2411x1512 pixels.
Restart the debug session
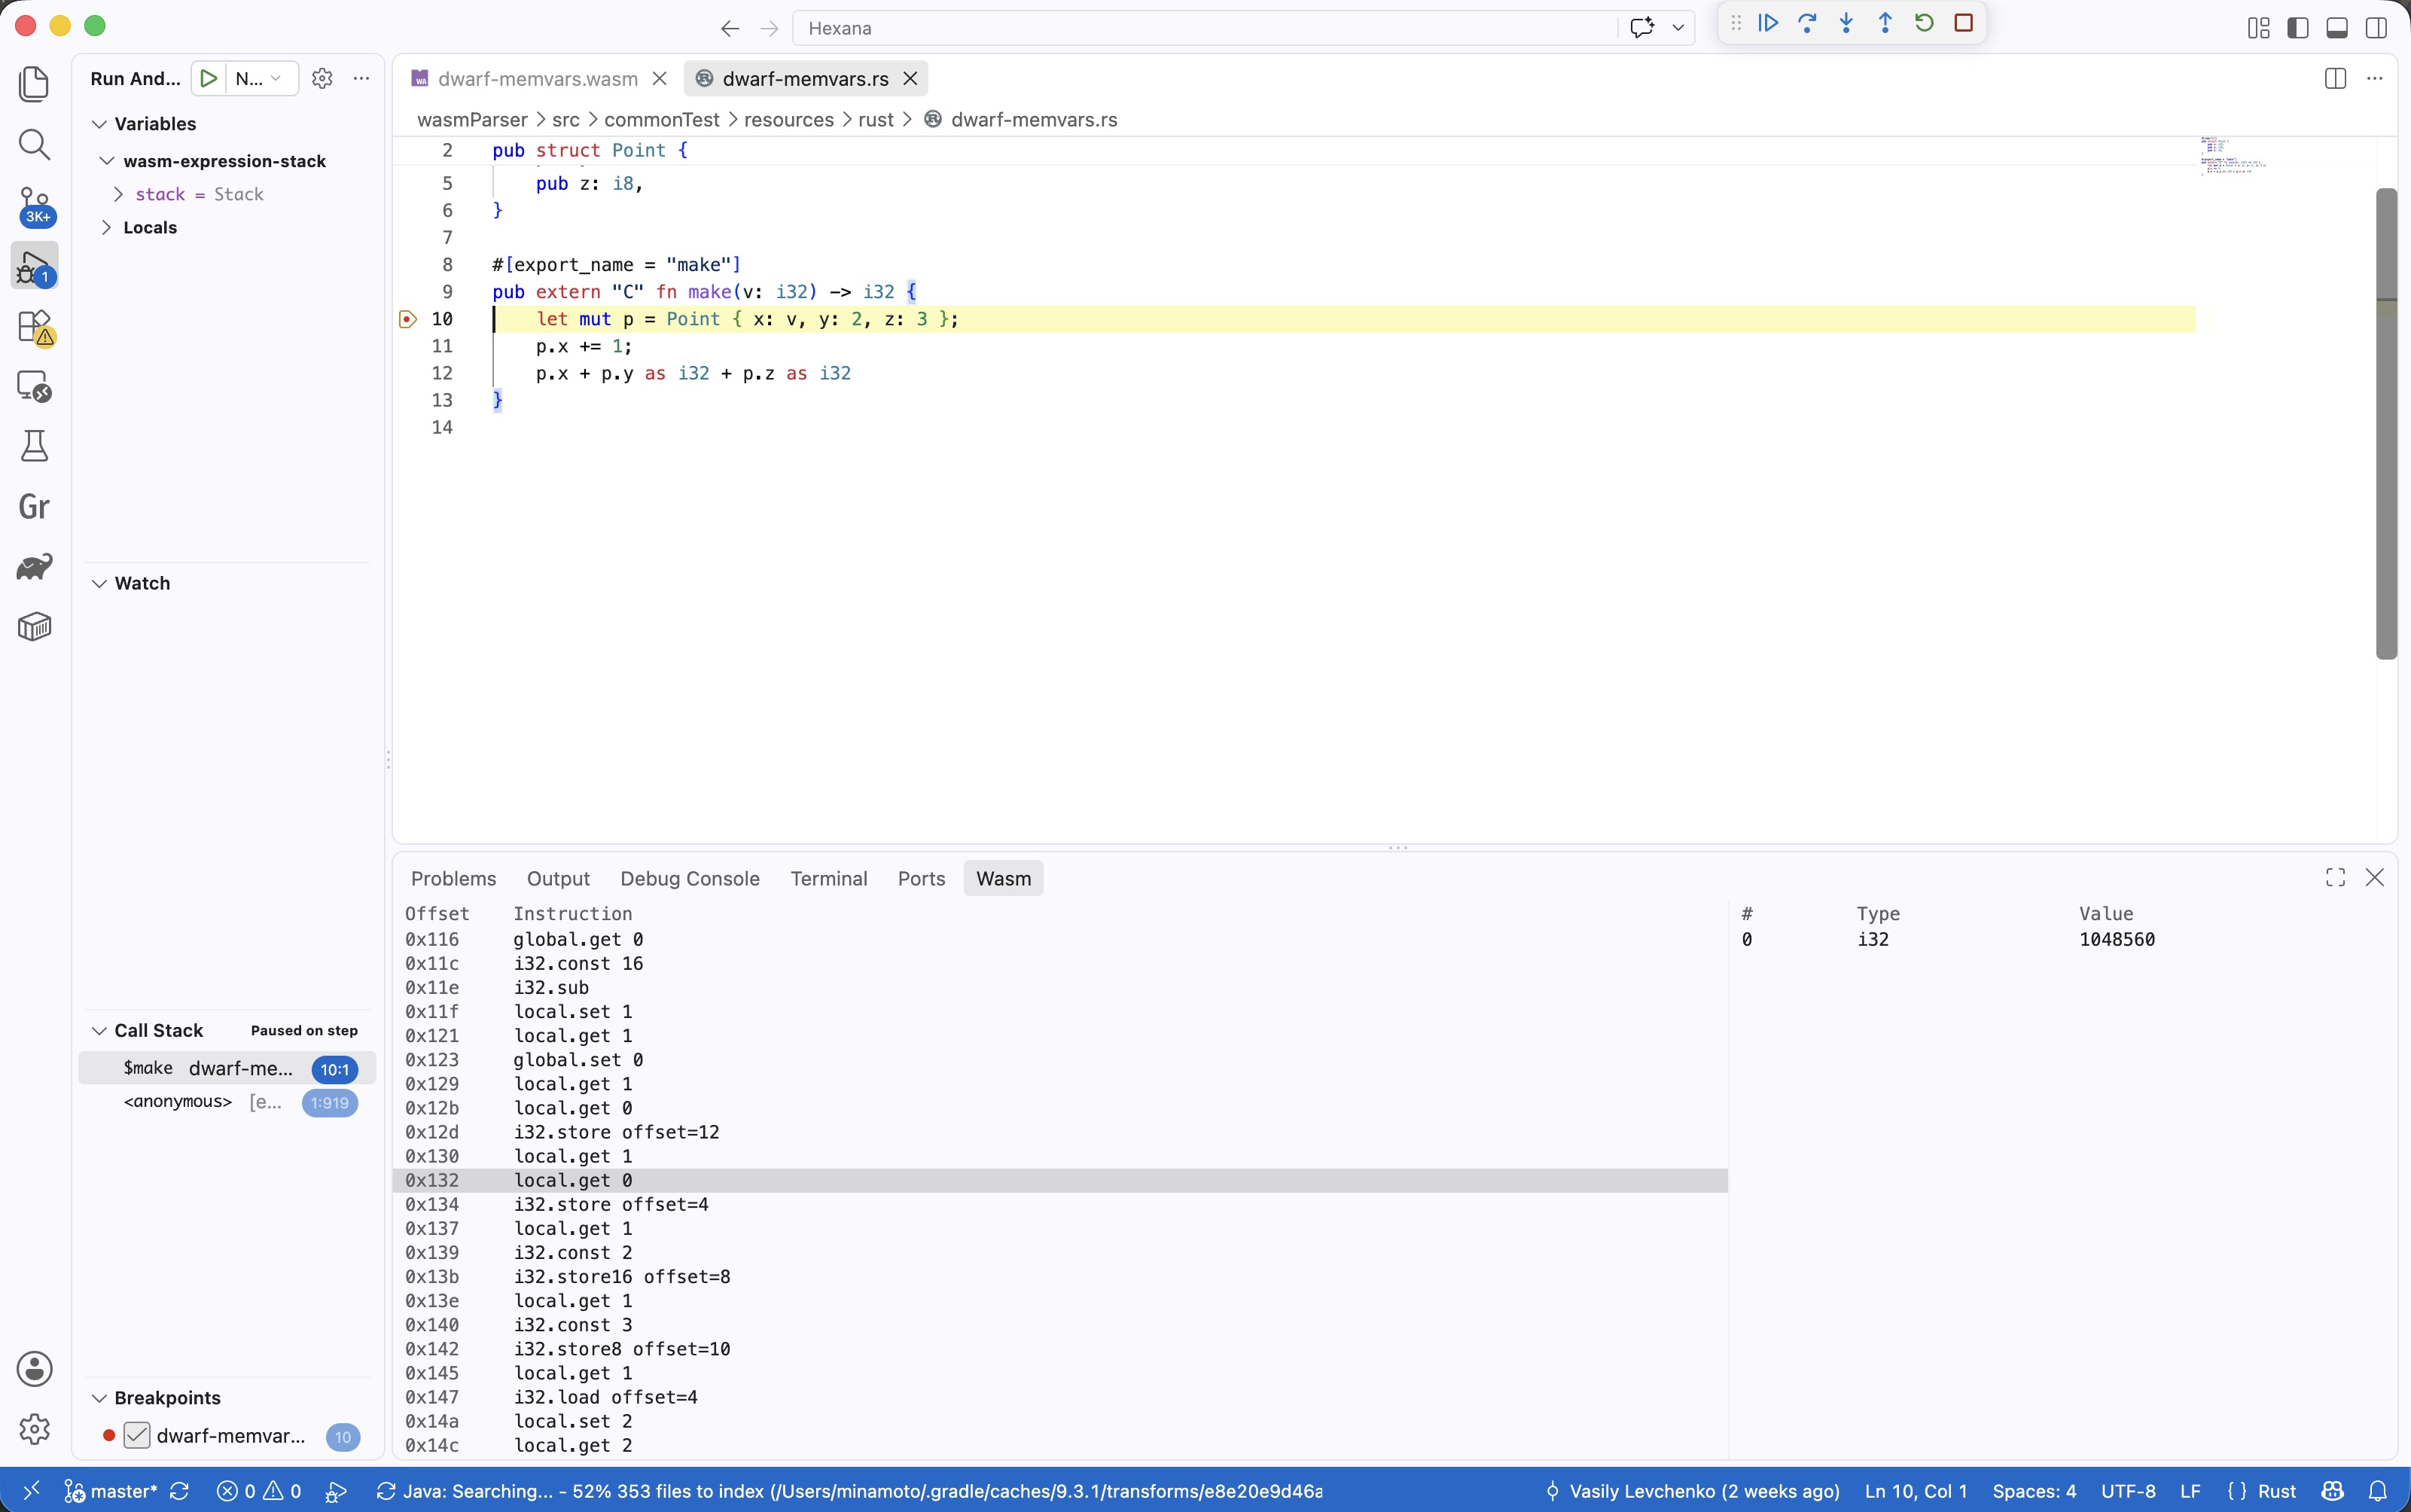click(x=1924, y=23)
